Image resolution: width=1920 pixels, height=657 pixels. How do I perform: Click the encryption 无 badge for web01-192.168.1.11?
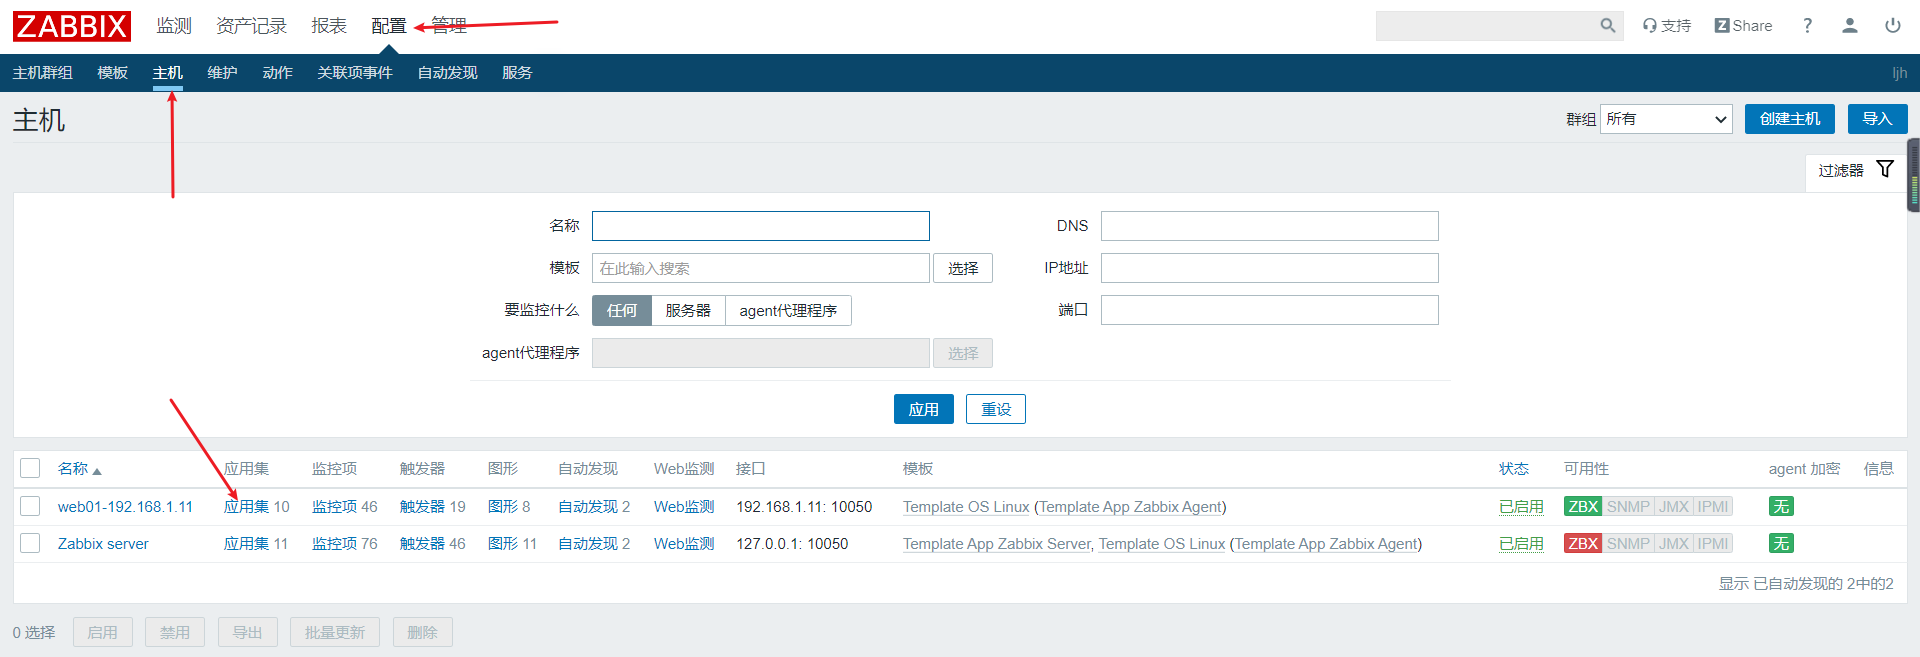point(1781,507)
